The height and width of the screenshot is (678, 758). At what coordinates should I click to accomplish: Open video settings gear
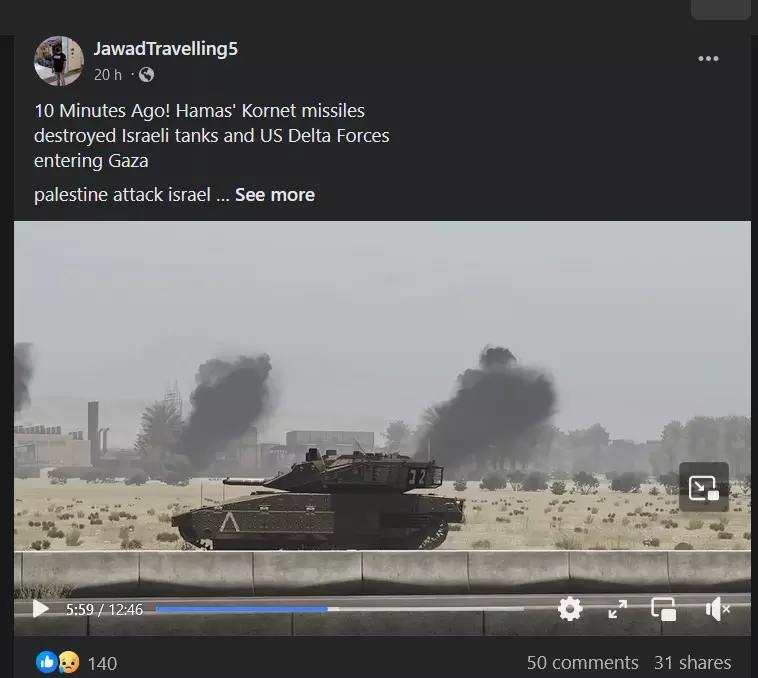(570, 609)
